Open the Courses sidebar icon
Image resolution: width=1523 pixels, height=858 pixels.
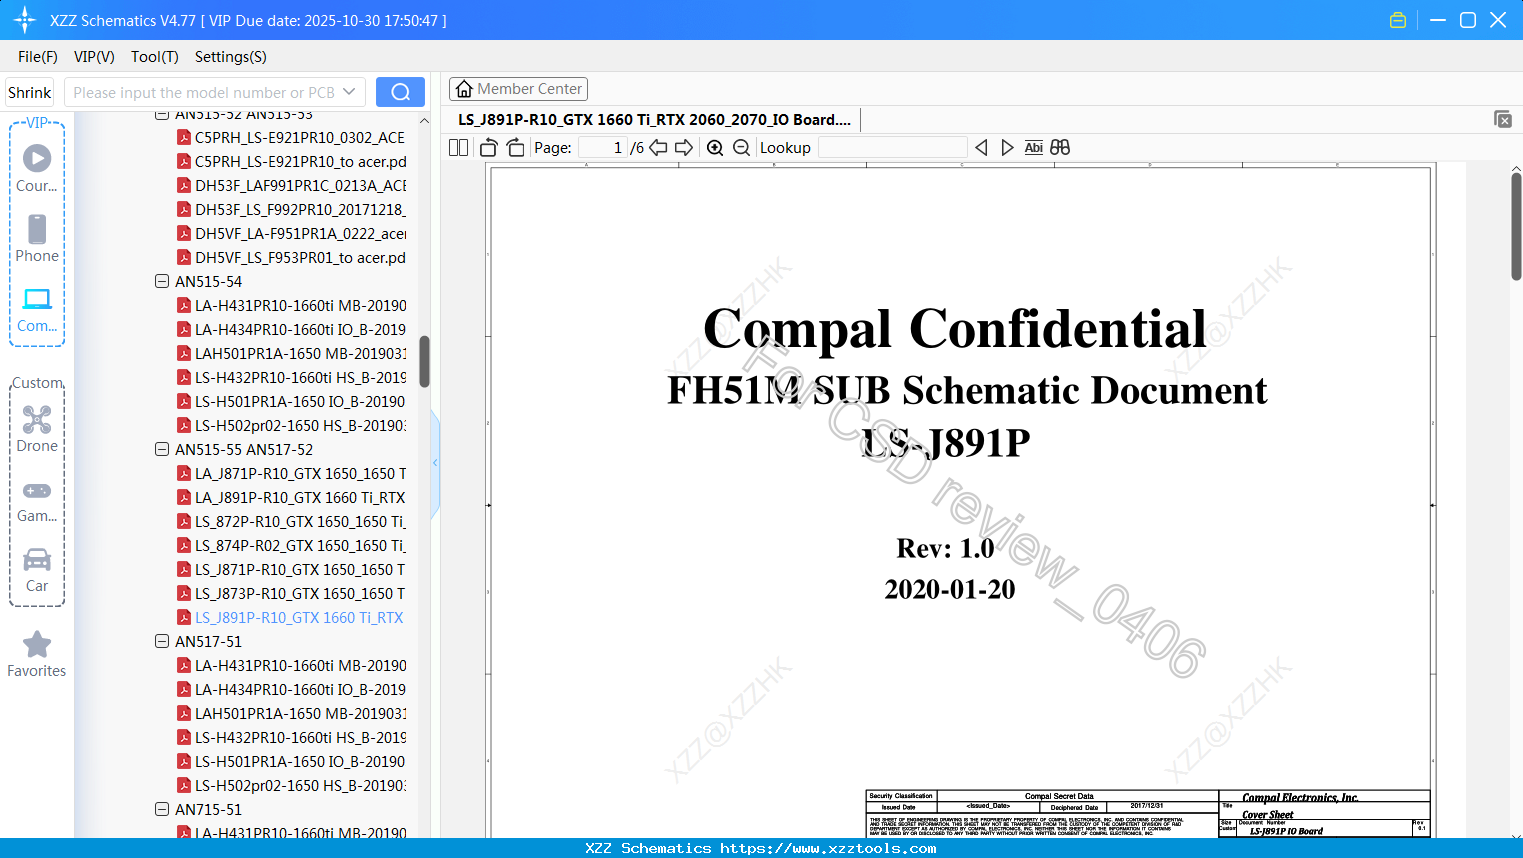[x=37, y=167]
